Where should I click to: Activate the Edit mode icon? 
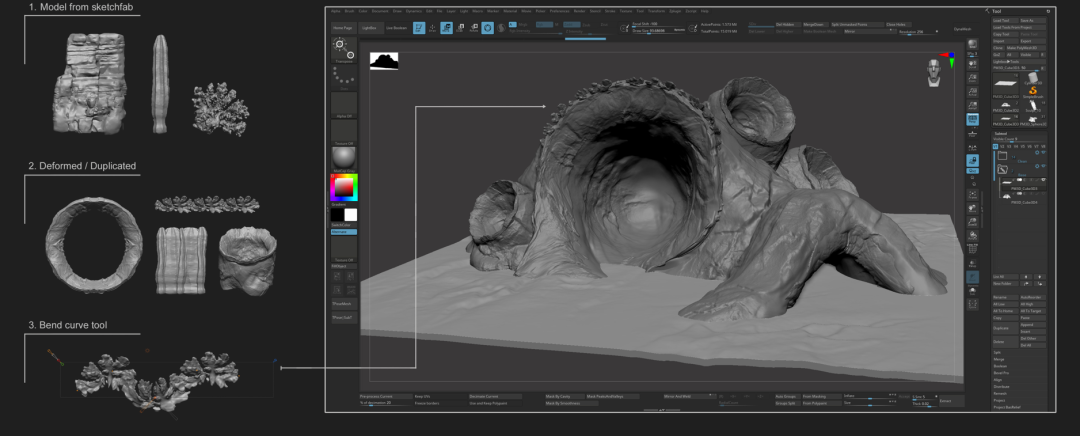click(x=420, y=28)
